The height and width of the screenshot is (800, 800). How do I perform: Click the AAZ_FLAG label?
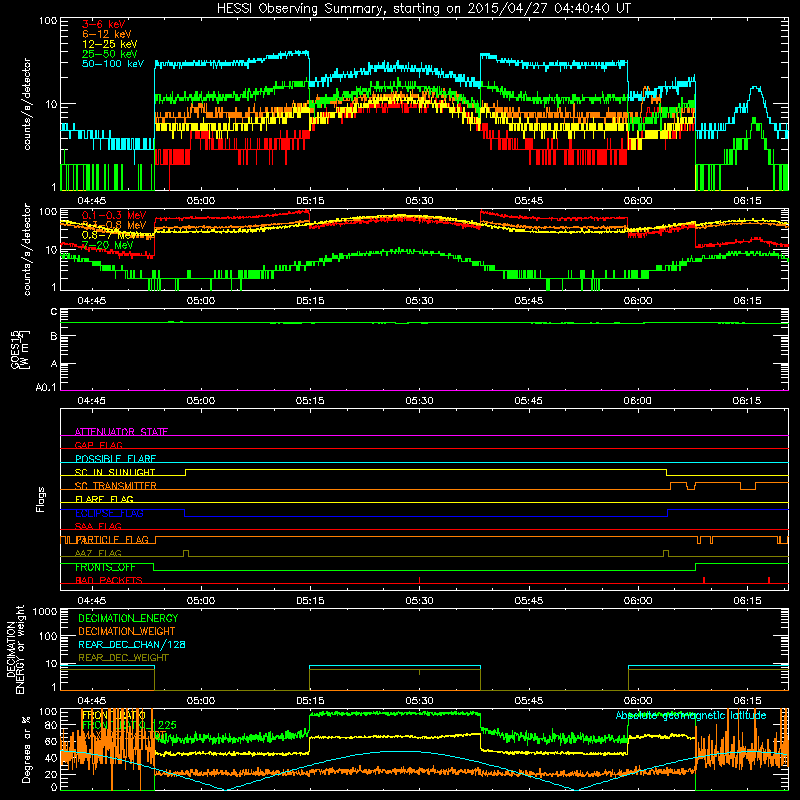pos(98,554)
